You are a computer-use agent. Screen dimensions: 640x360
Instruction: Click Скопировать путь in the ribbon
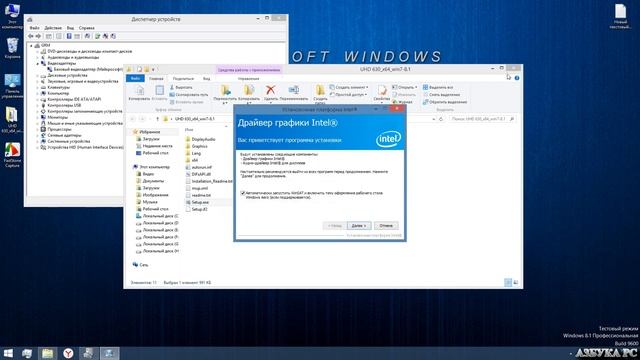point(189,95)
